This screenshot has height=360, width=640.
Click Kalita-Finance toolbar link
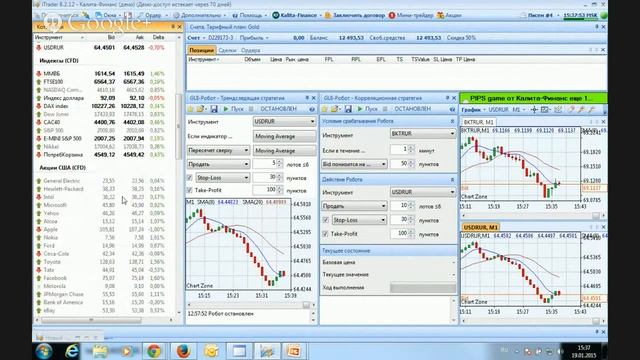click(x=294, y=16)
